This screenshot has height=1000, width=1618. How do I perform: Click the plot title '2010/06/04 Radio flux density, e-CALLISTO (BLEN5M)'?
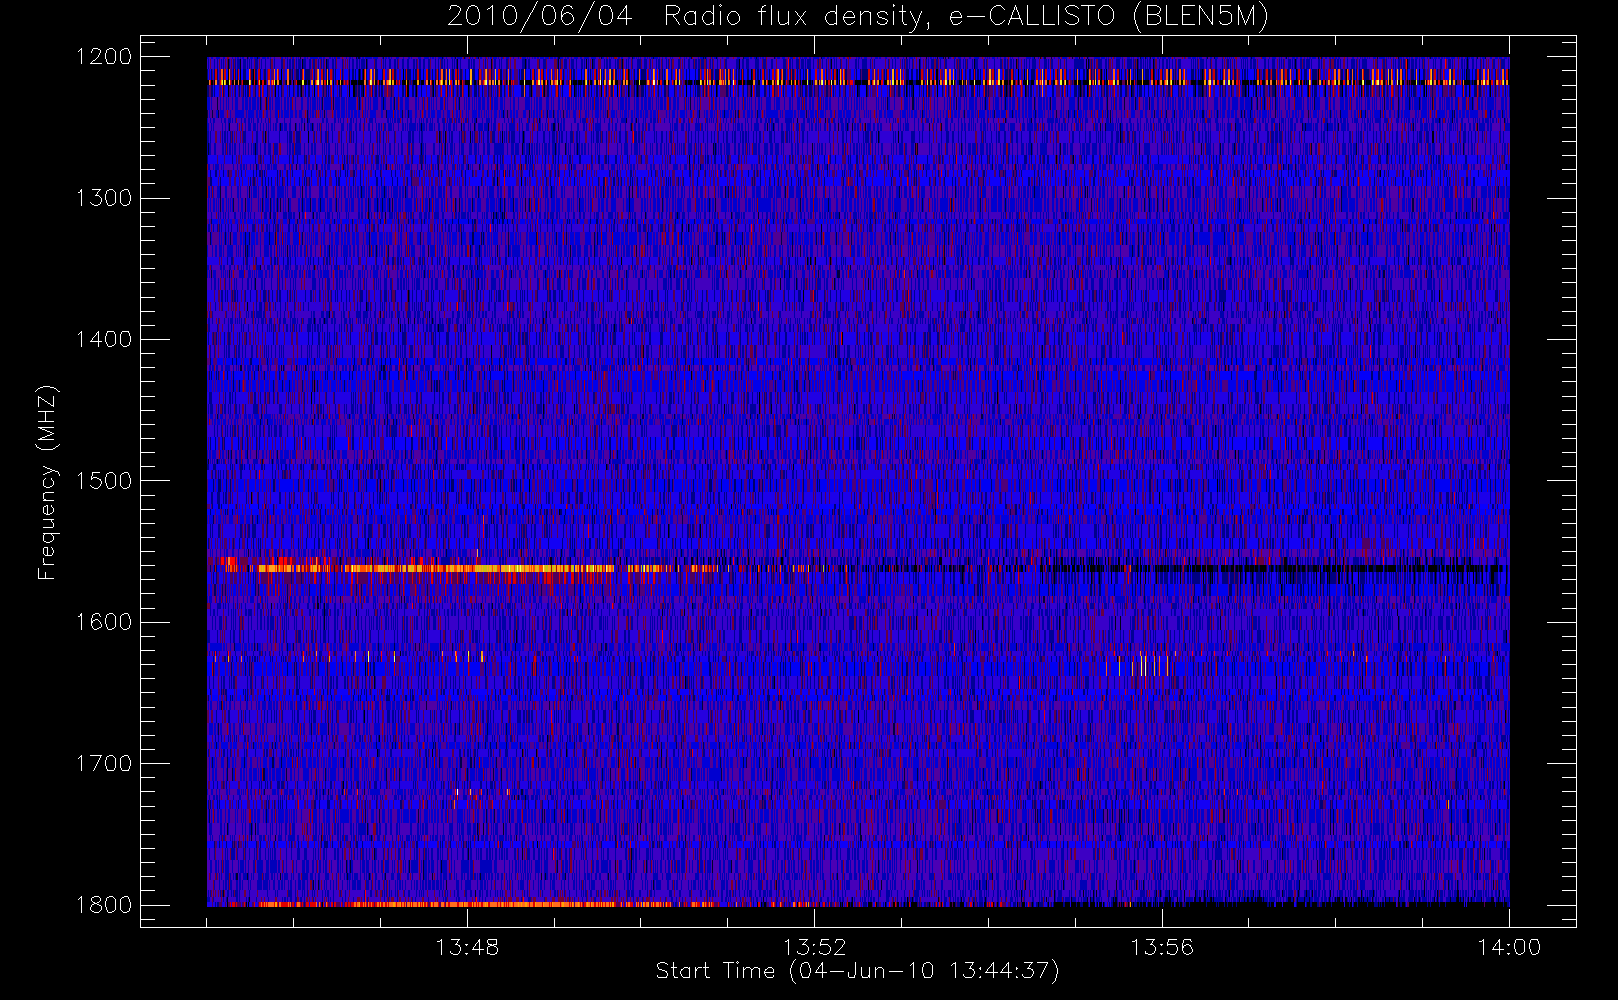pos(858,17)
